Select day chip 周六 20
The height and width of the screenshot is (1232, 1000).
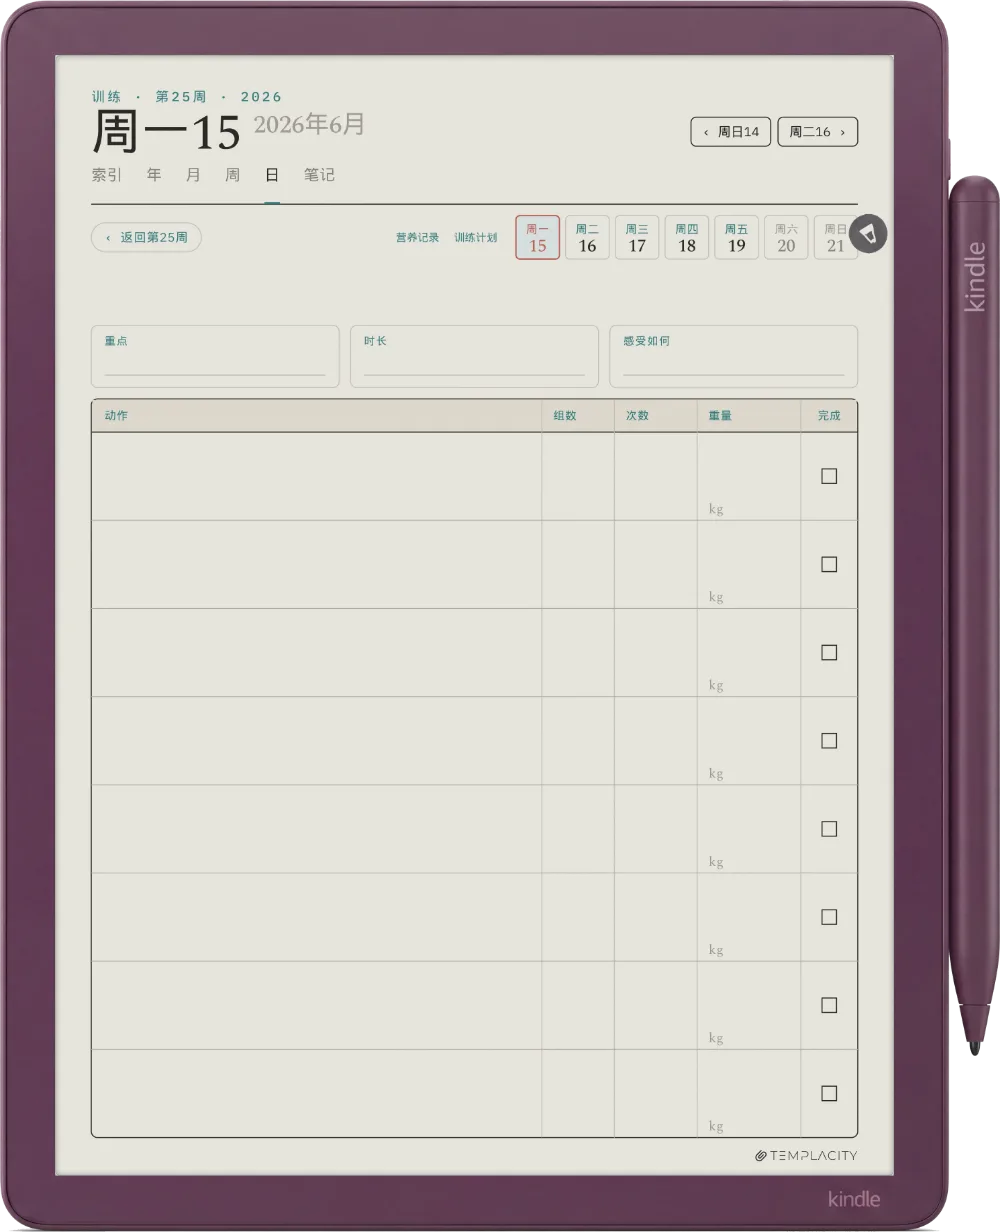click(x=786, y=238)
